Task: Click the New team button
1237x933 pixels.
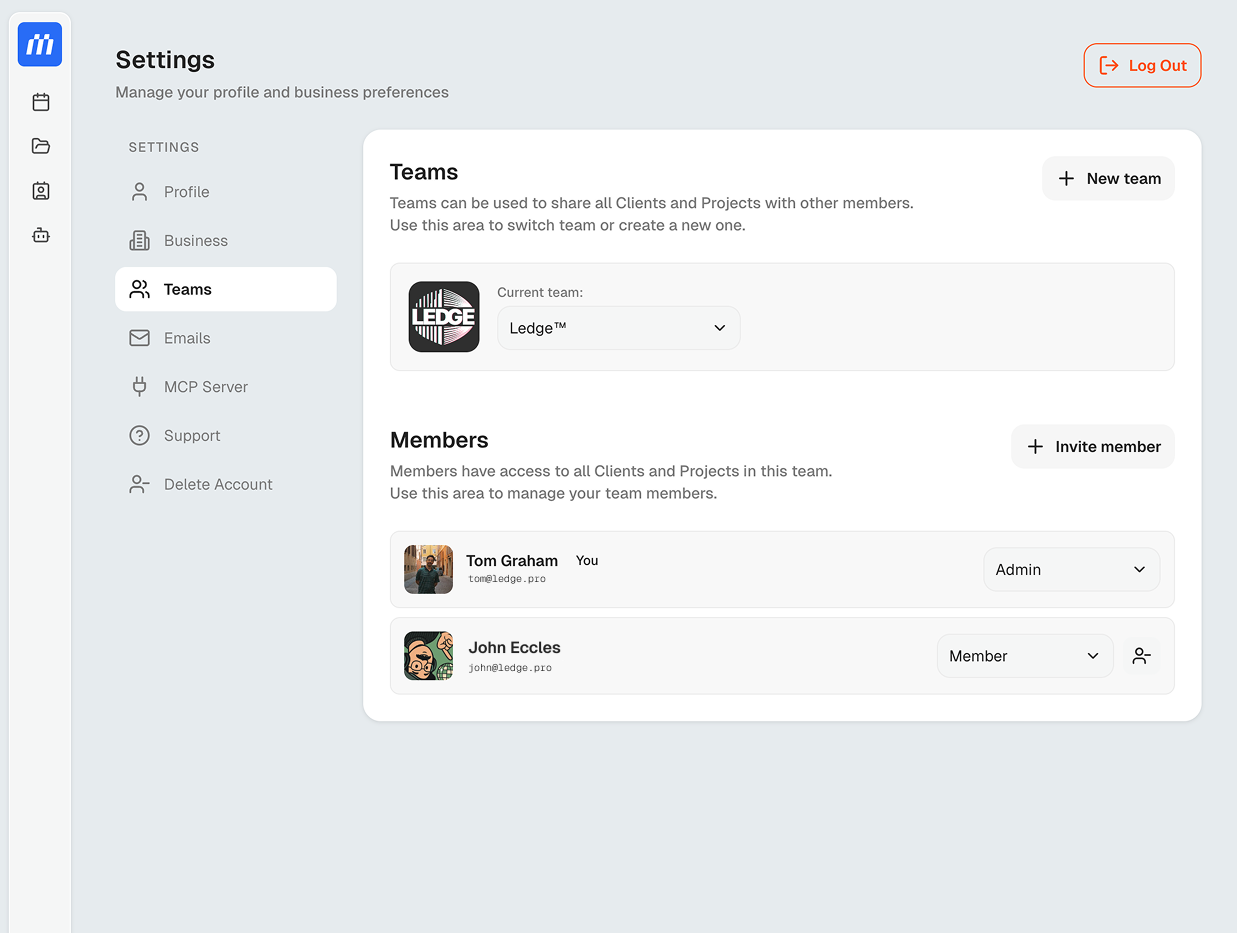Action: click(x=1108, y=179)
